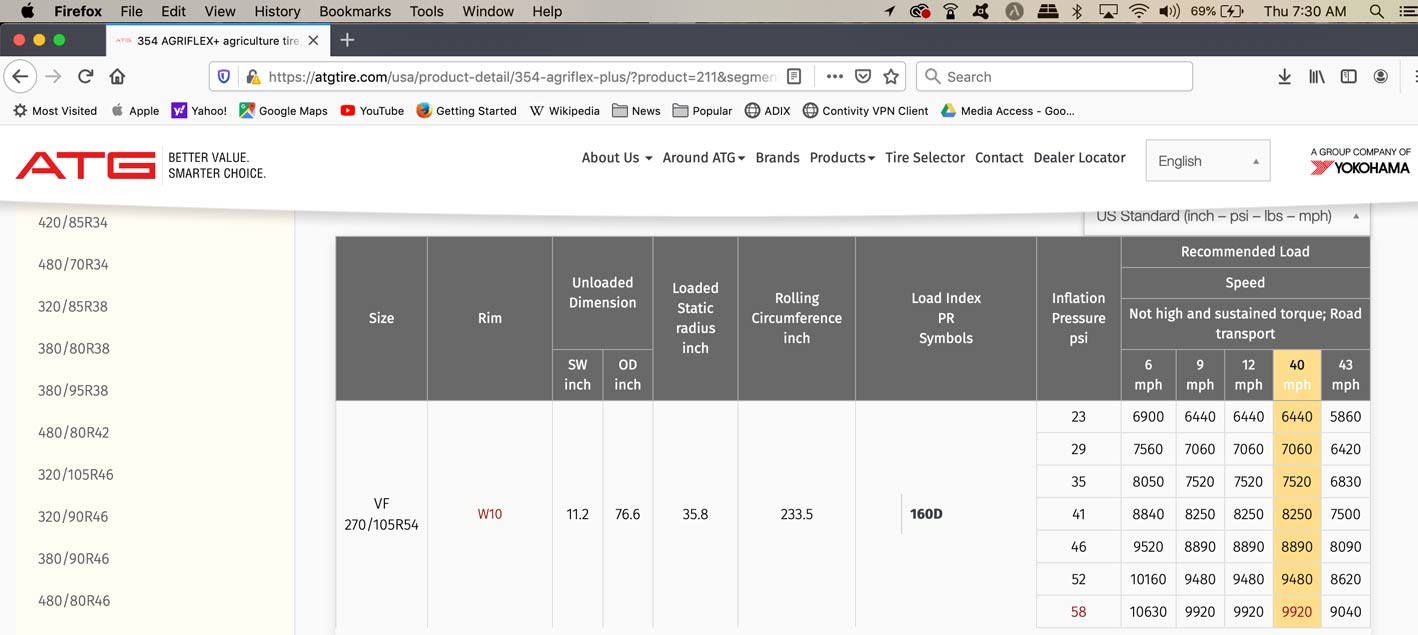Image resolution: width=1418 pixels, height=635 pixels.
Task: Expand the Products menu
Action: [842, 158]
